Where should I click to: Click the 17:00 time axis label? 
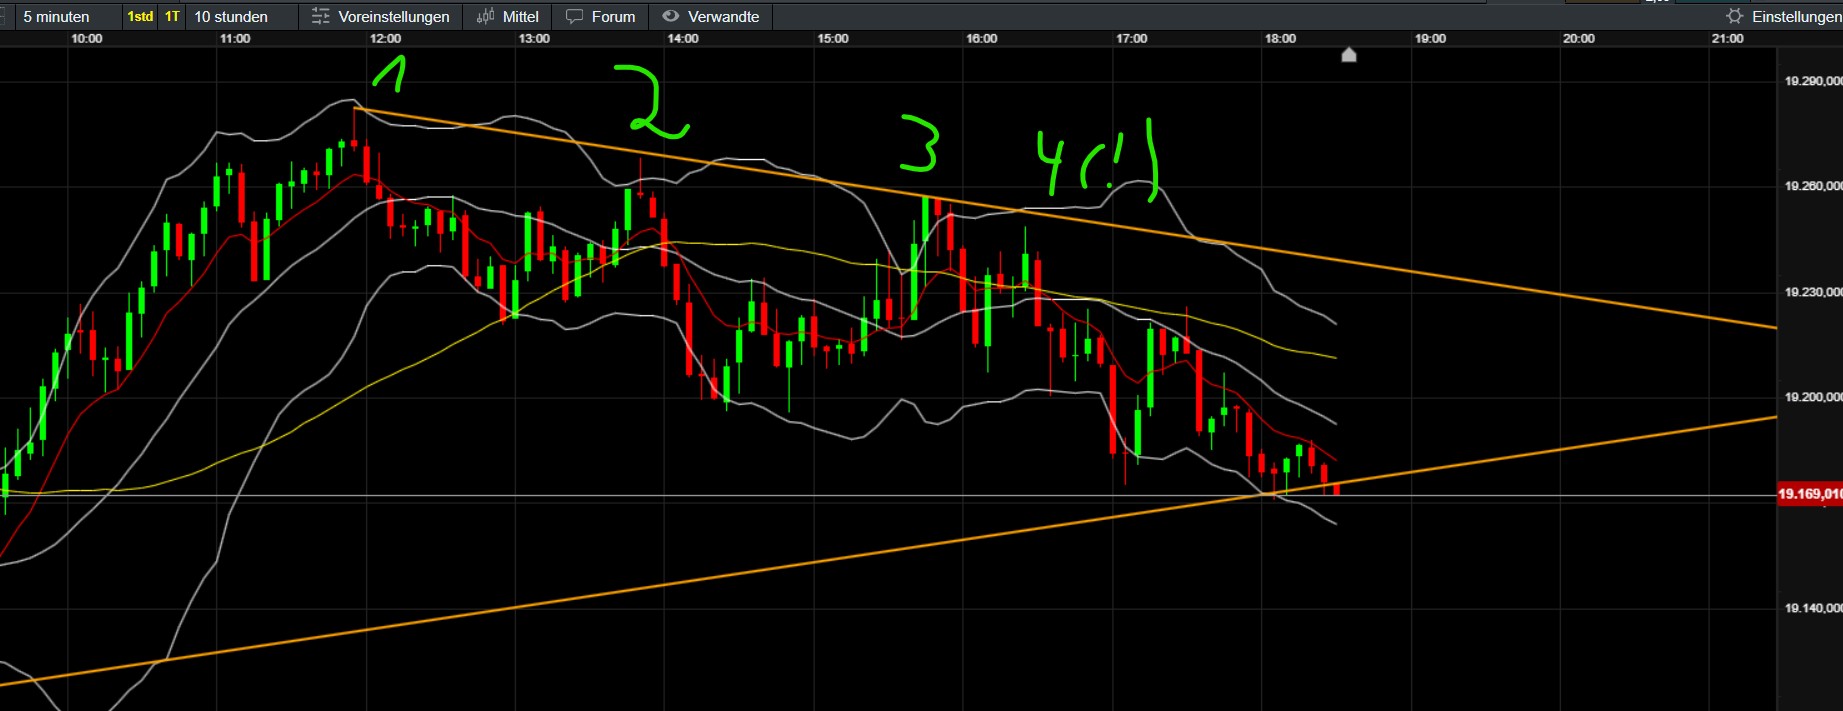click(1132, 39)
